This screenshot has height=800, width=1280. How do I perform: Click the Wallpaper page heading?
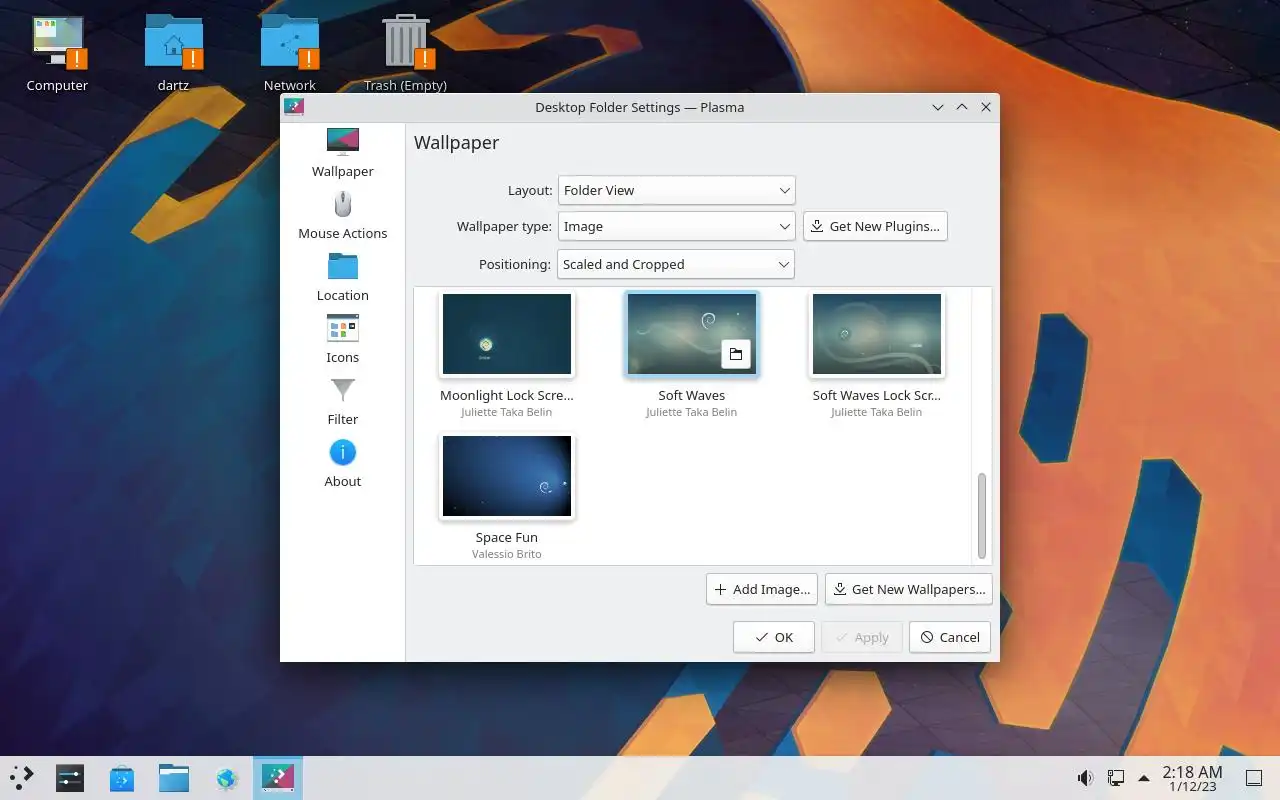coord(457,142)
